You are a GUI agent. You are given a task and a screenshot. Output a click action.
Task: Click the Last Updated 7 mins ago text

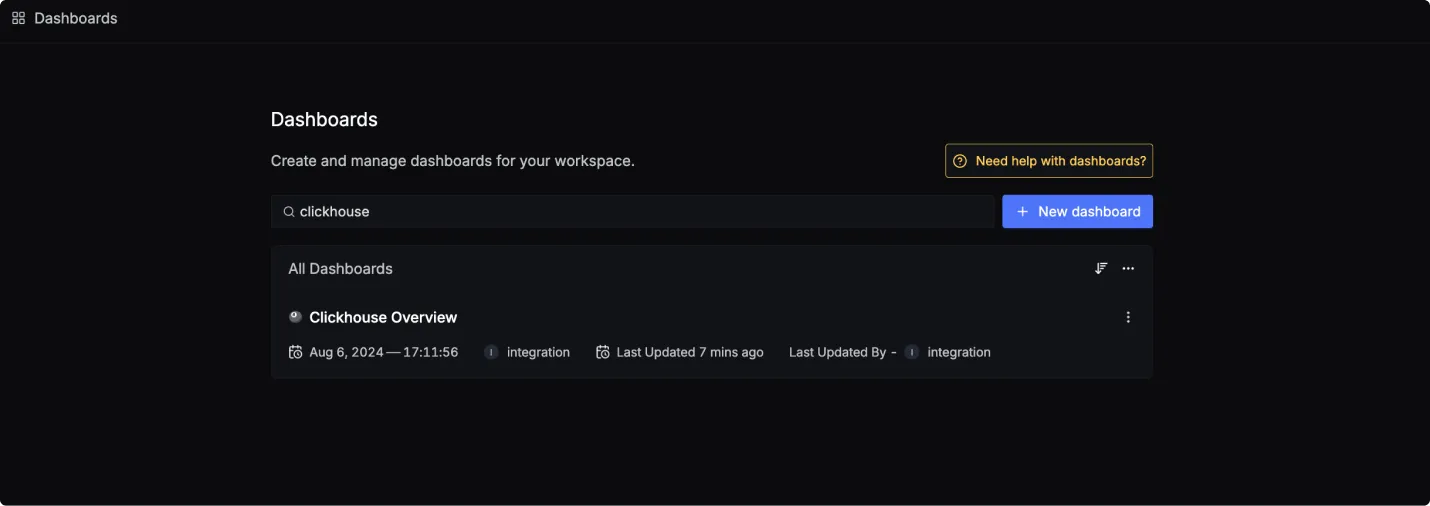point(690,352)
